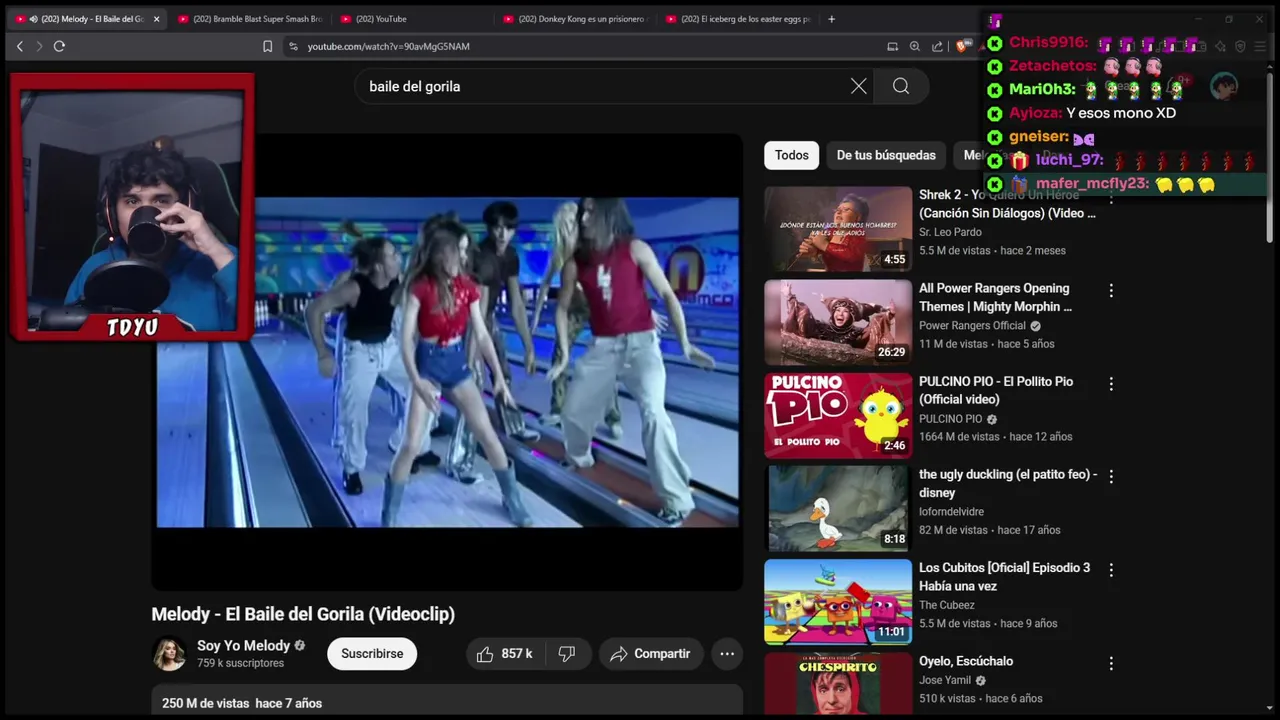The height and width of the screenshot is (720, 1280).
Task: Click the Los Cubitos 11:01 thumbnail
Action: point(838,601)
